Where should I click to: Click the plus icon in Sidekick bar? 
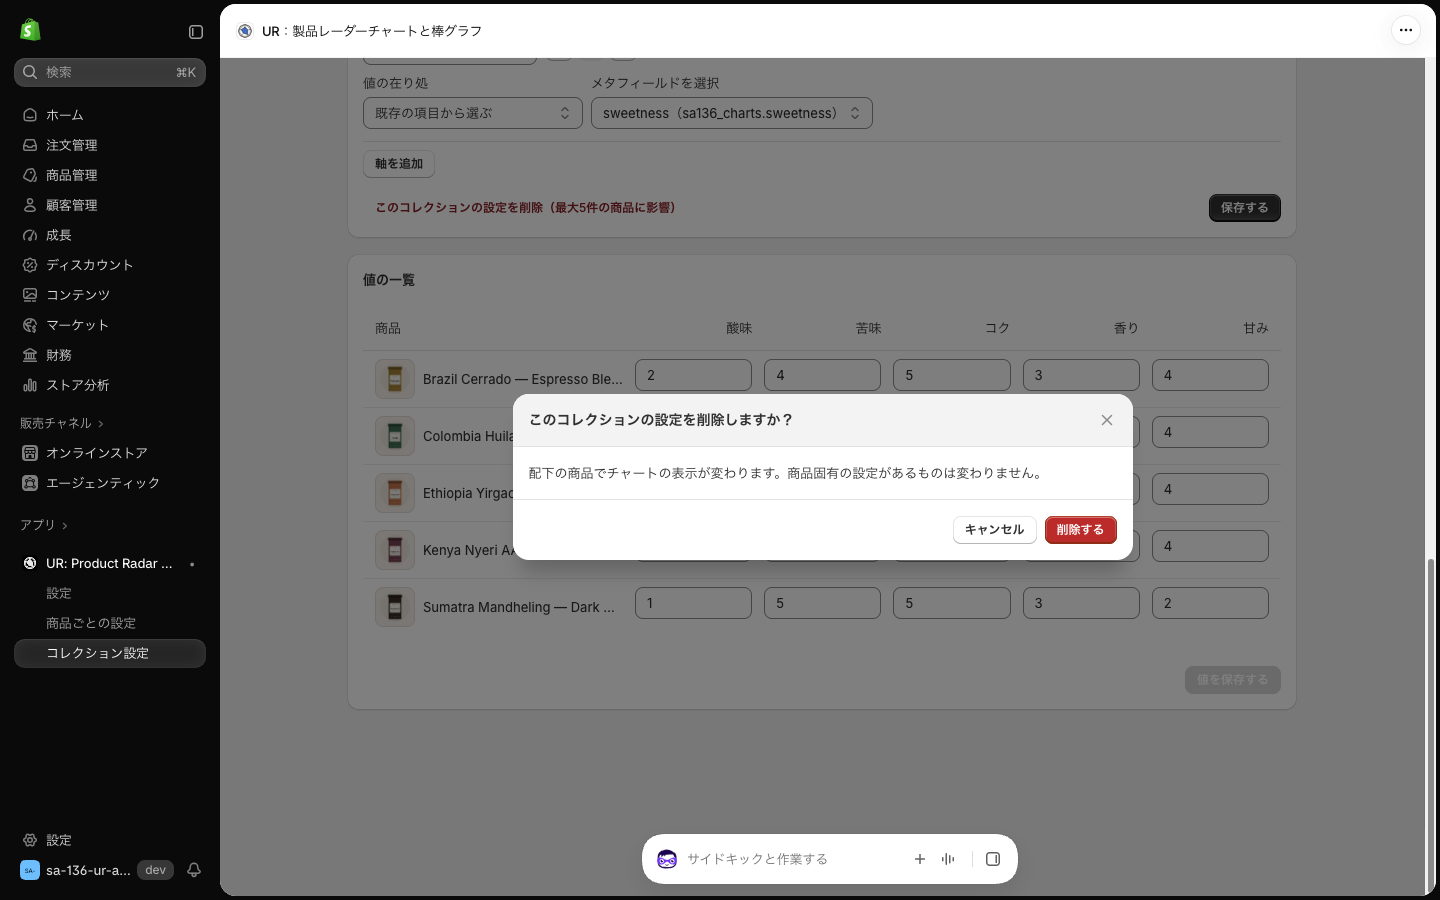coord(920,859)
